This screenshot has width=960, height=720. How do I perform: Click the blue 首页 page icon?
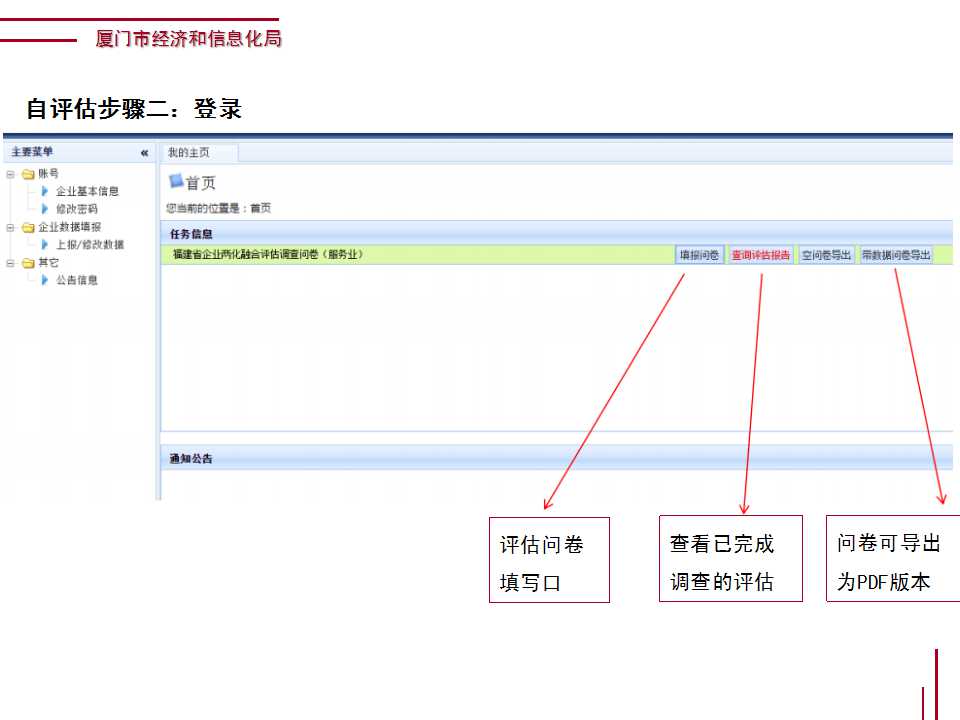pos(176,182)
